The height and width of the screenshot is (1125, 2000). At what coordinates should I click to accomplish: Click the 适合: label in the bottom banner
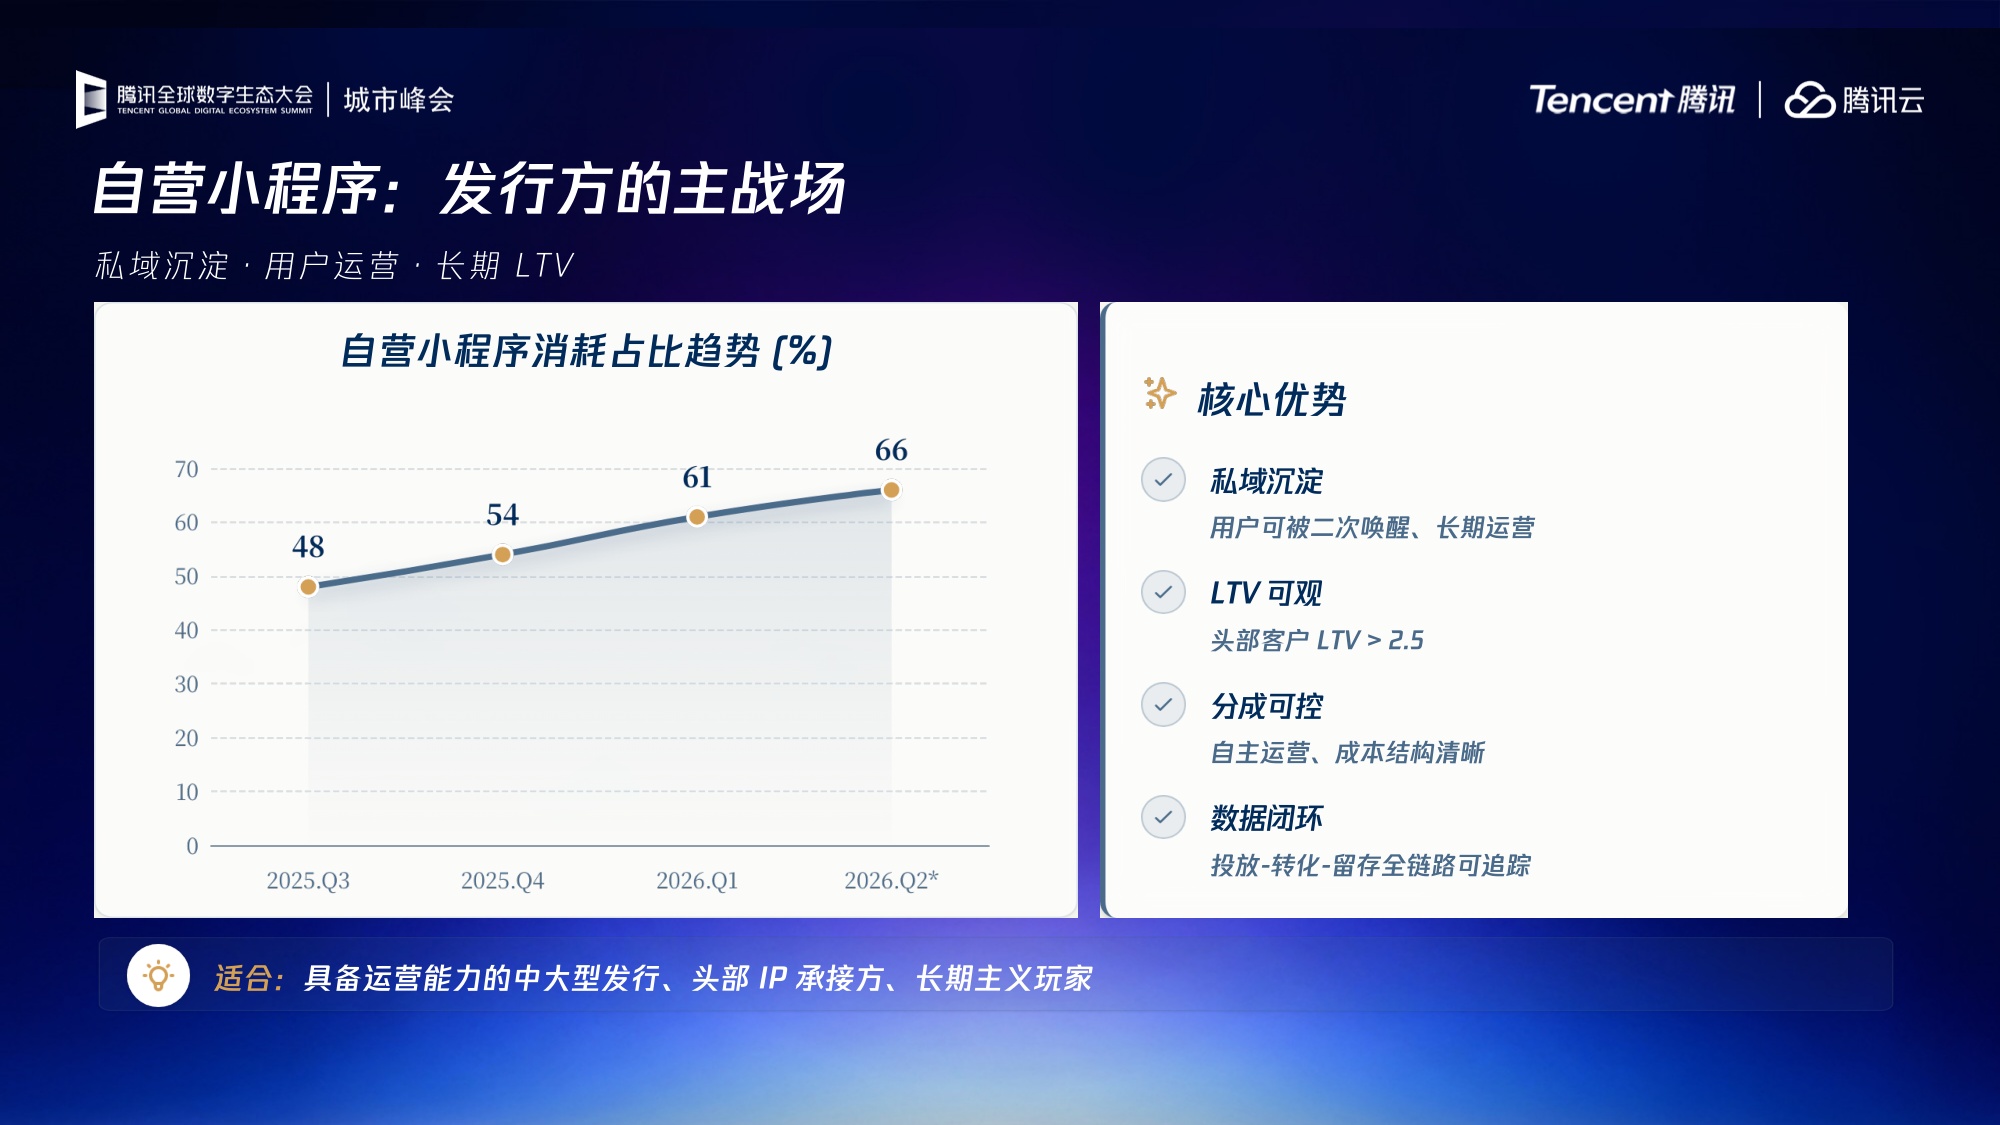[250, 977]
